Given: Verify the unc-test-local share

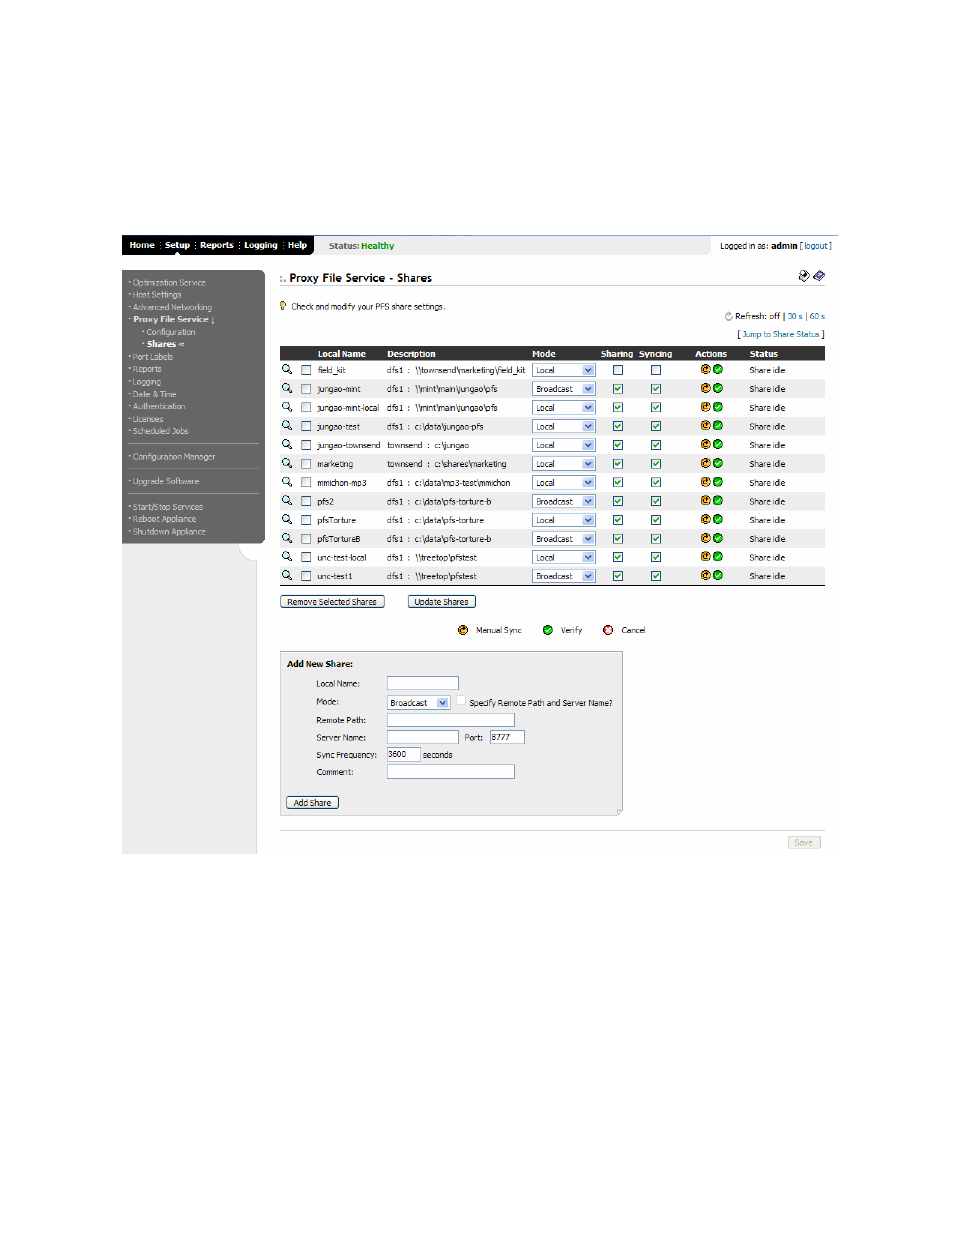Looking at the screenshot, I should click(718, 557).
